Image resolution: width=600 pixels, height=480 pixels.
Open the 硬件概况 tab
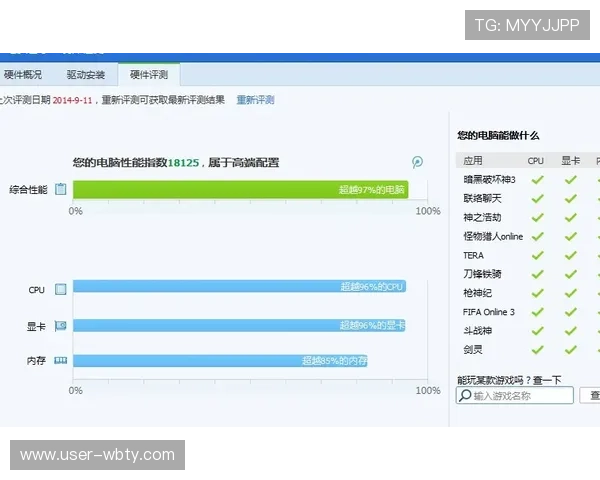(x=22, y=74)
